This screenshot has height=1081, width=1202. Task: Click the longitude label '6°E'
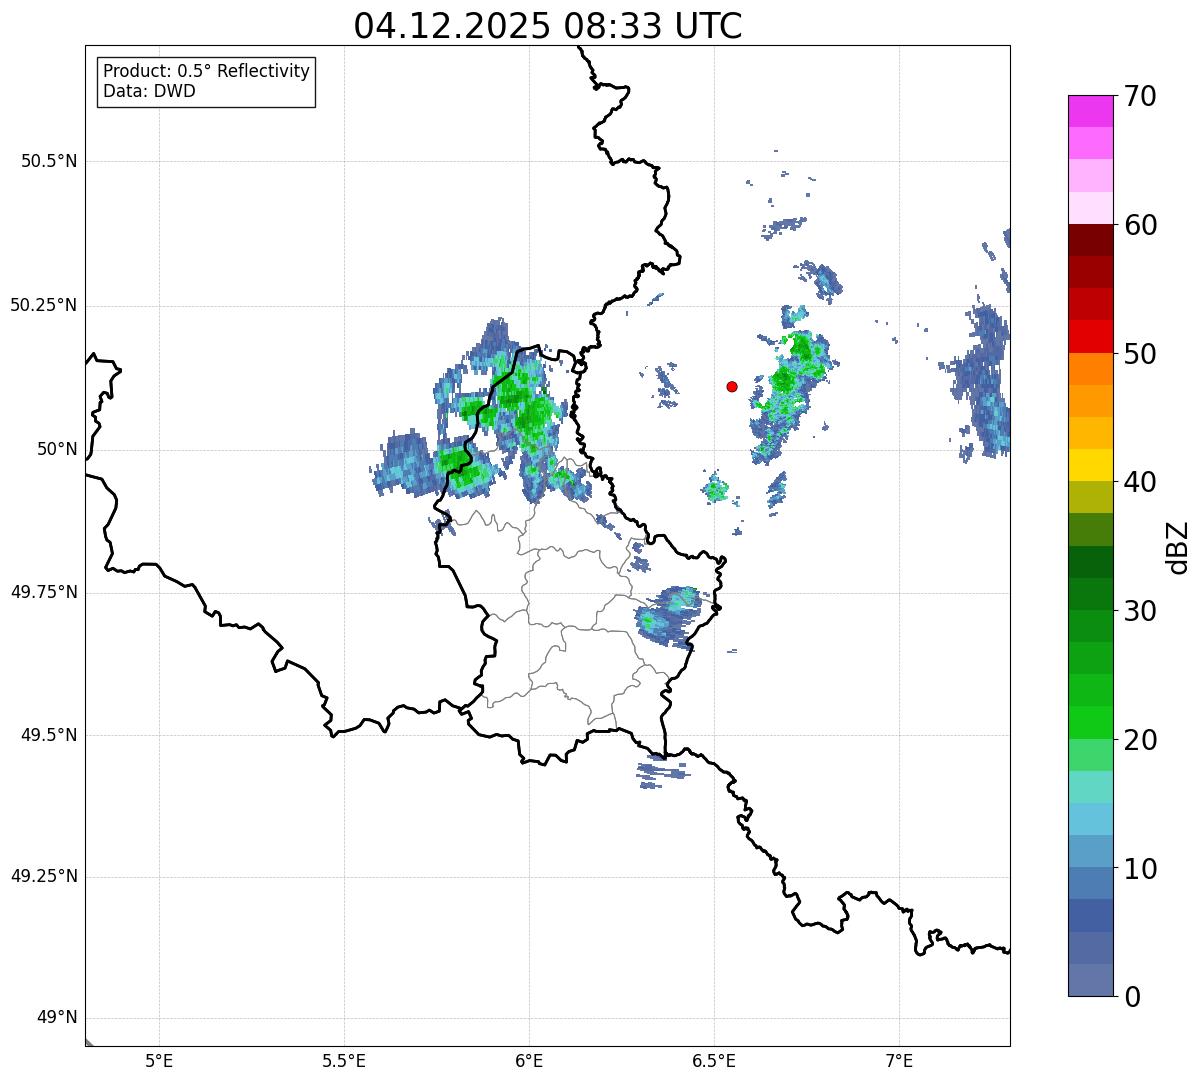click(x=529, y=1060)
